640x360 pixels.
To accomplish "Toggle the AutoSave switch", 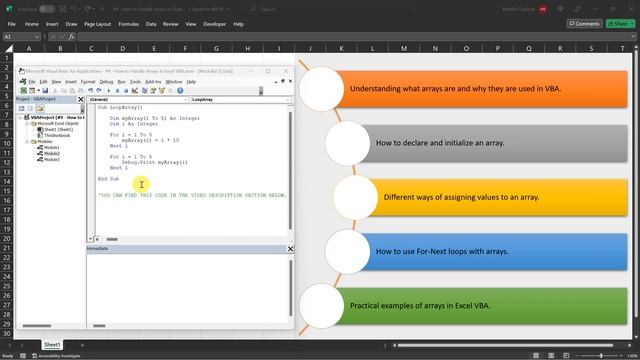I will [47, 9].
